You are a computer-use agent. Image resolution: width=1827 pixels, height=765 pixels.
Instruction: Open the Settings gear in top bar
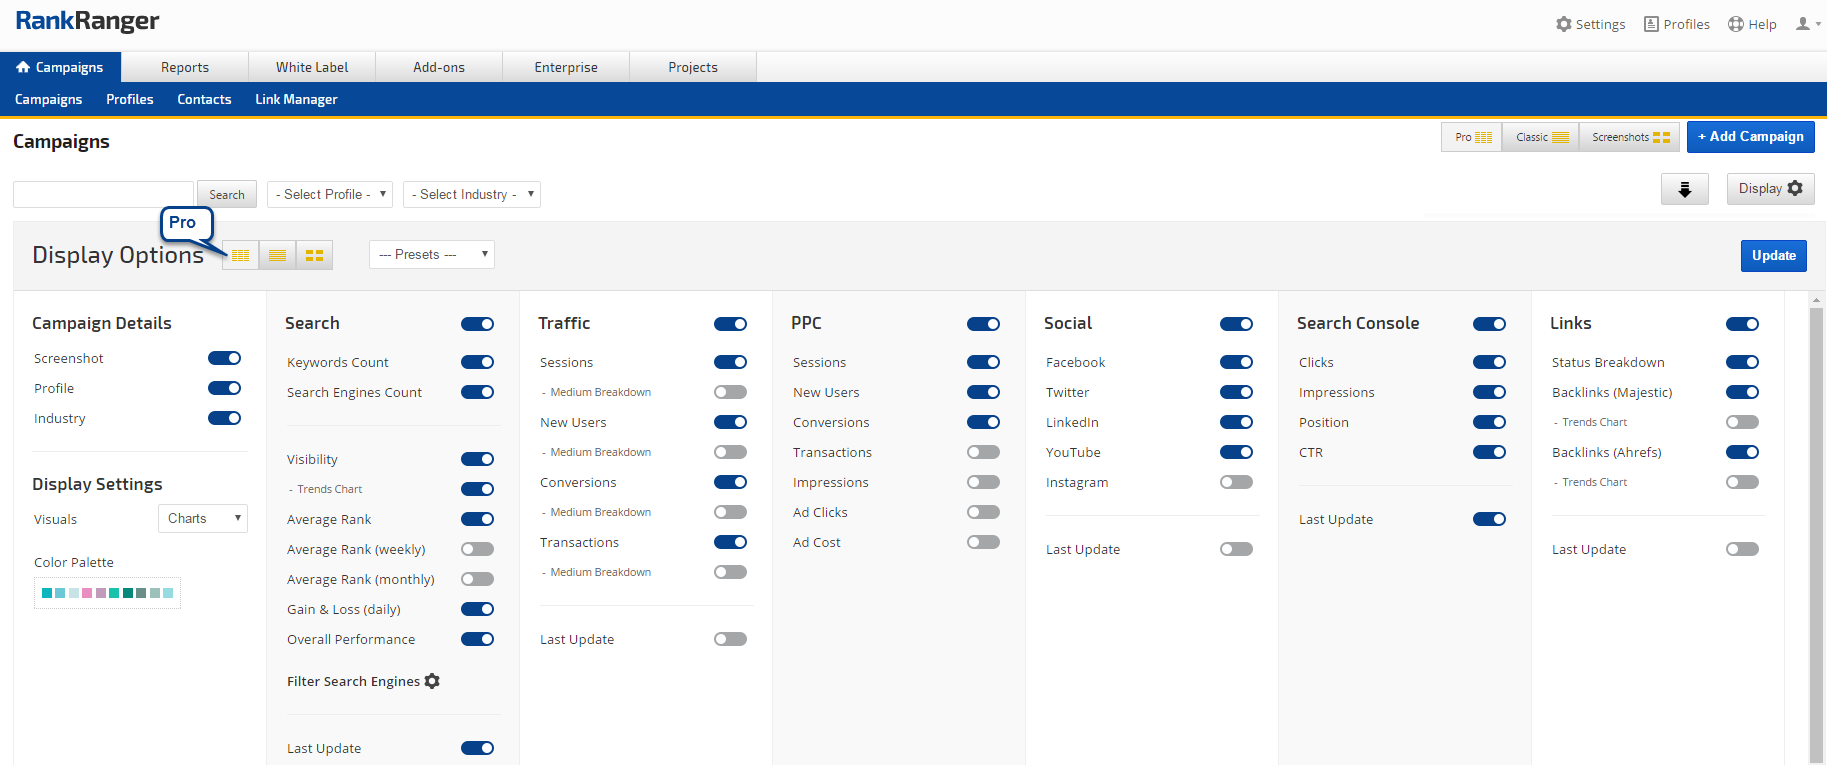tap(1564, 24)
